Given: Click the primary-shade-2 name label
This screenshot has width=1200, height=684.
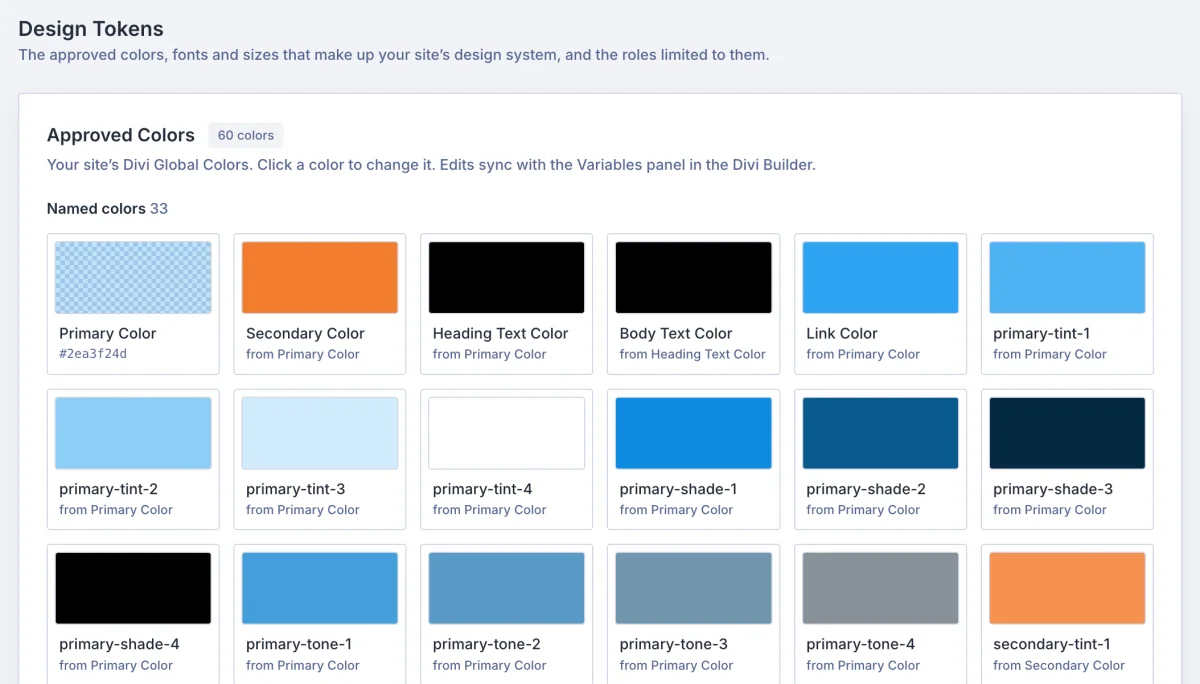Looking at the screenshot, I should (x=866, y=489).
